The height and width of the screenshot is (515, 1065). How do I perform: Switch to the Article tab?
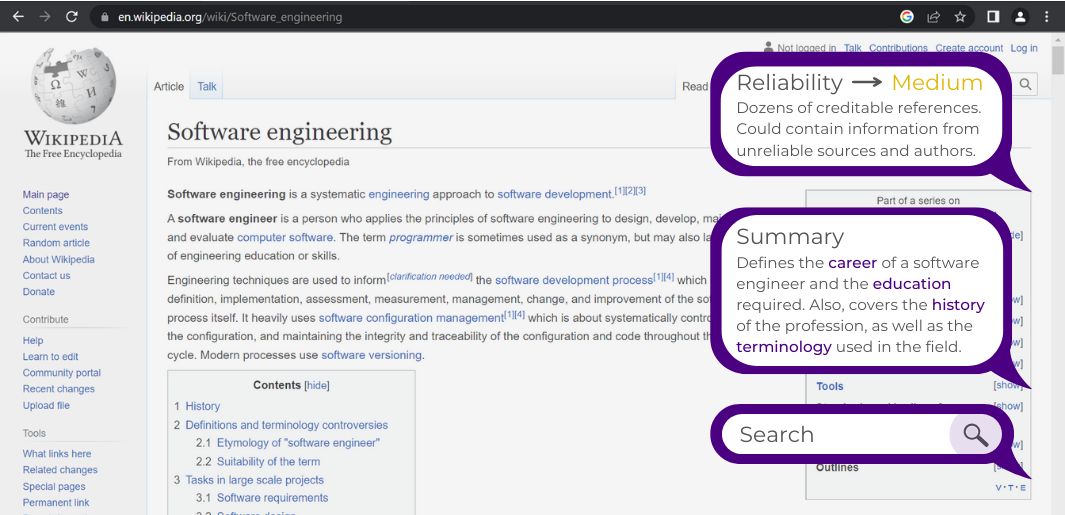point(168,86)
